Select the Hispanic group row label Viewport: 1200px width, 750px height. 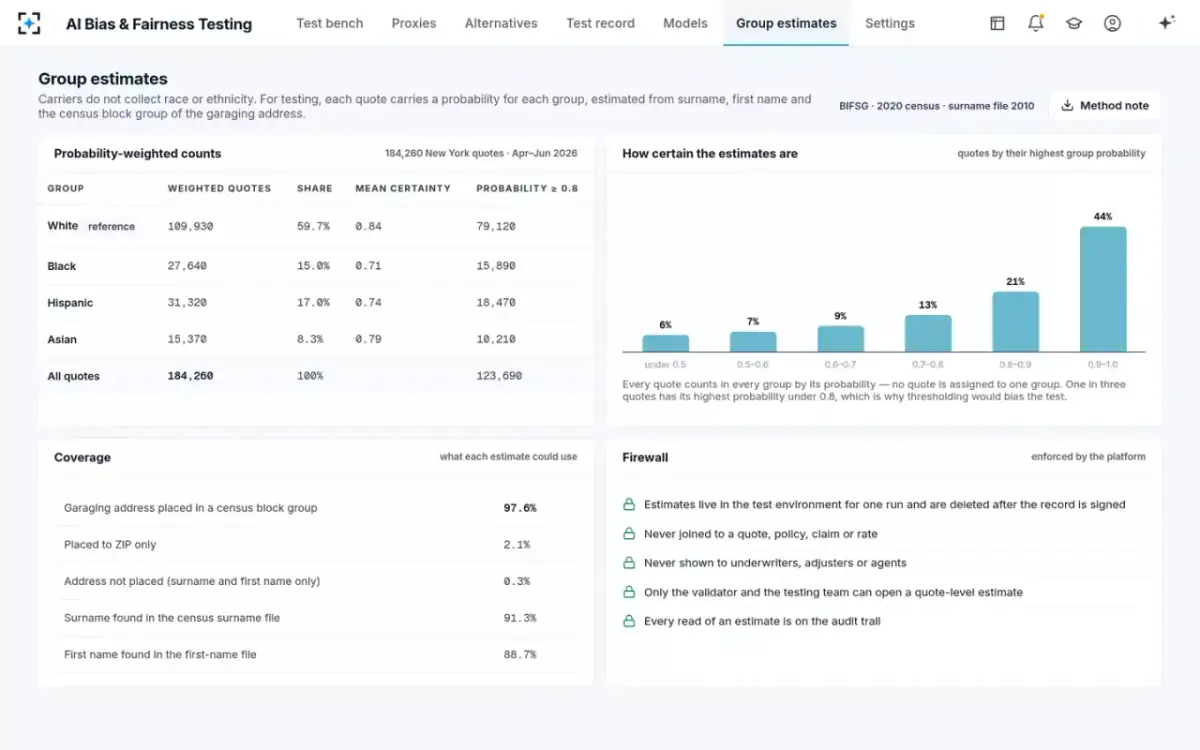coord(70,303)
